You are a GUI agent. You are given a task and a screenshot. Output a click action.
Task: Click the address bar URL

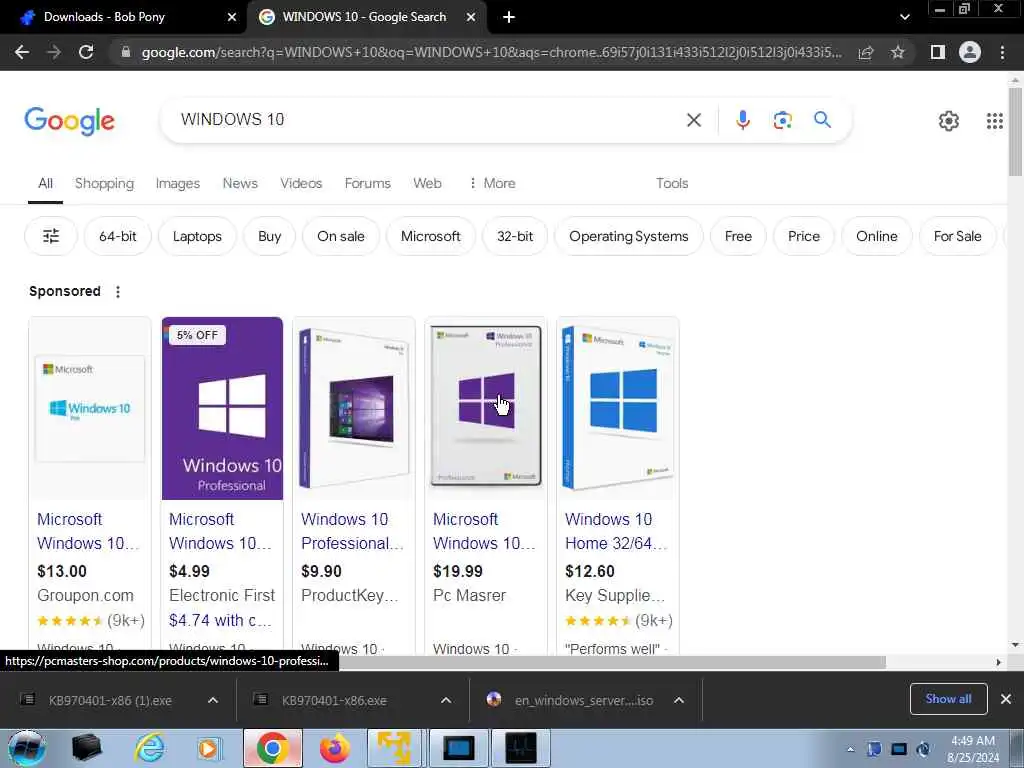click(x=491, y=52)
